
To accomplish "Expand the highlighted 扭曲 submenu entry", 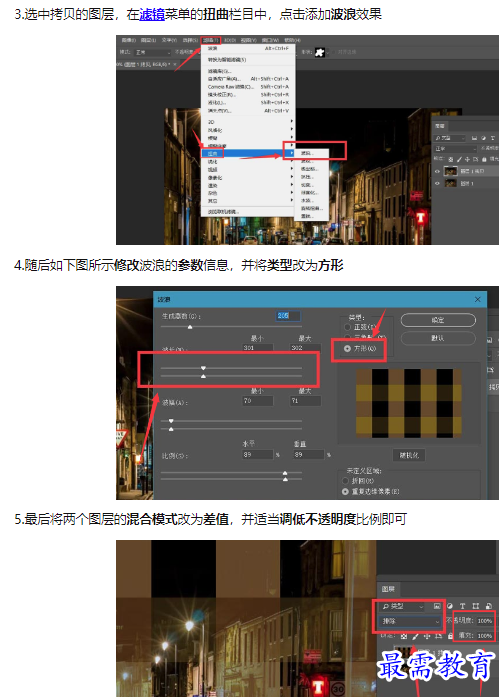I will pyautogui.click(x=248, y=153).
